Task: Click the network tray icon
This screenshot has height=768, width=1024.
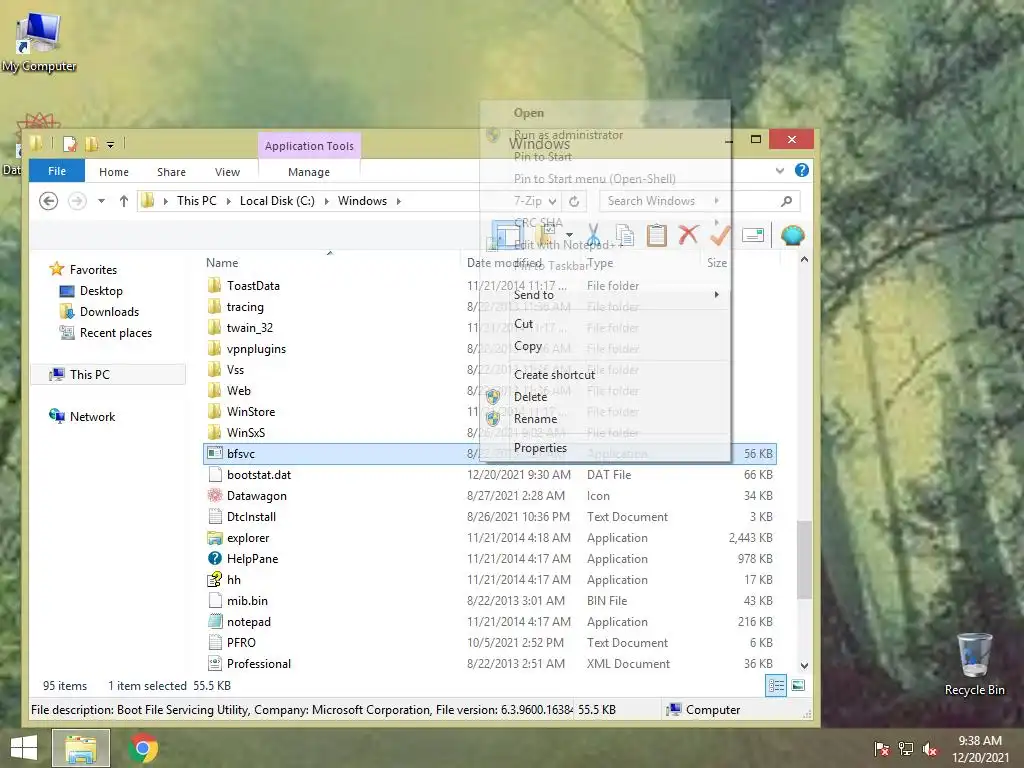Action: [906, 749]
